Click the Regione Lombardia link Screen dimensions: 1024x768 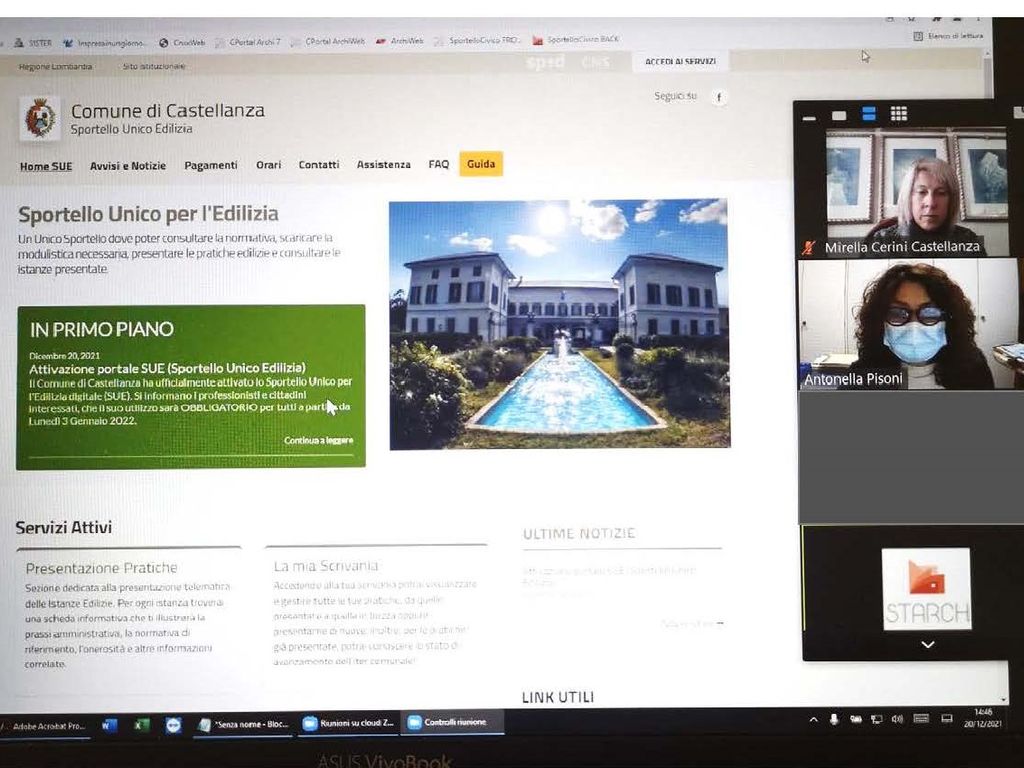click(56, 67)
